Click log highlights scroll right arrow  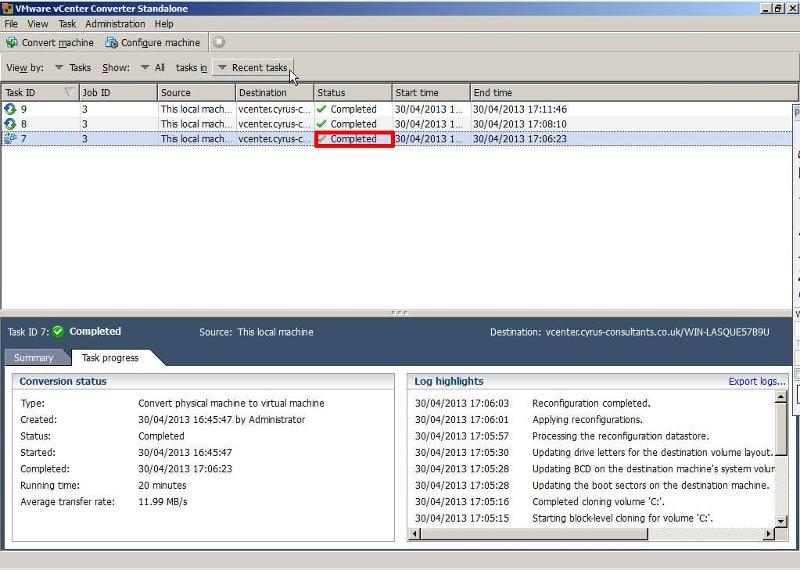768,534
